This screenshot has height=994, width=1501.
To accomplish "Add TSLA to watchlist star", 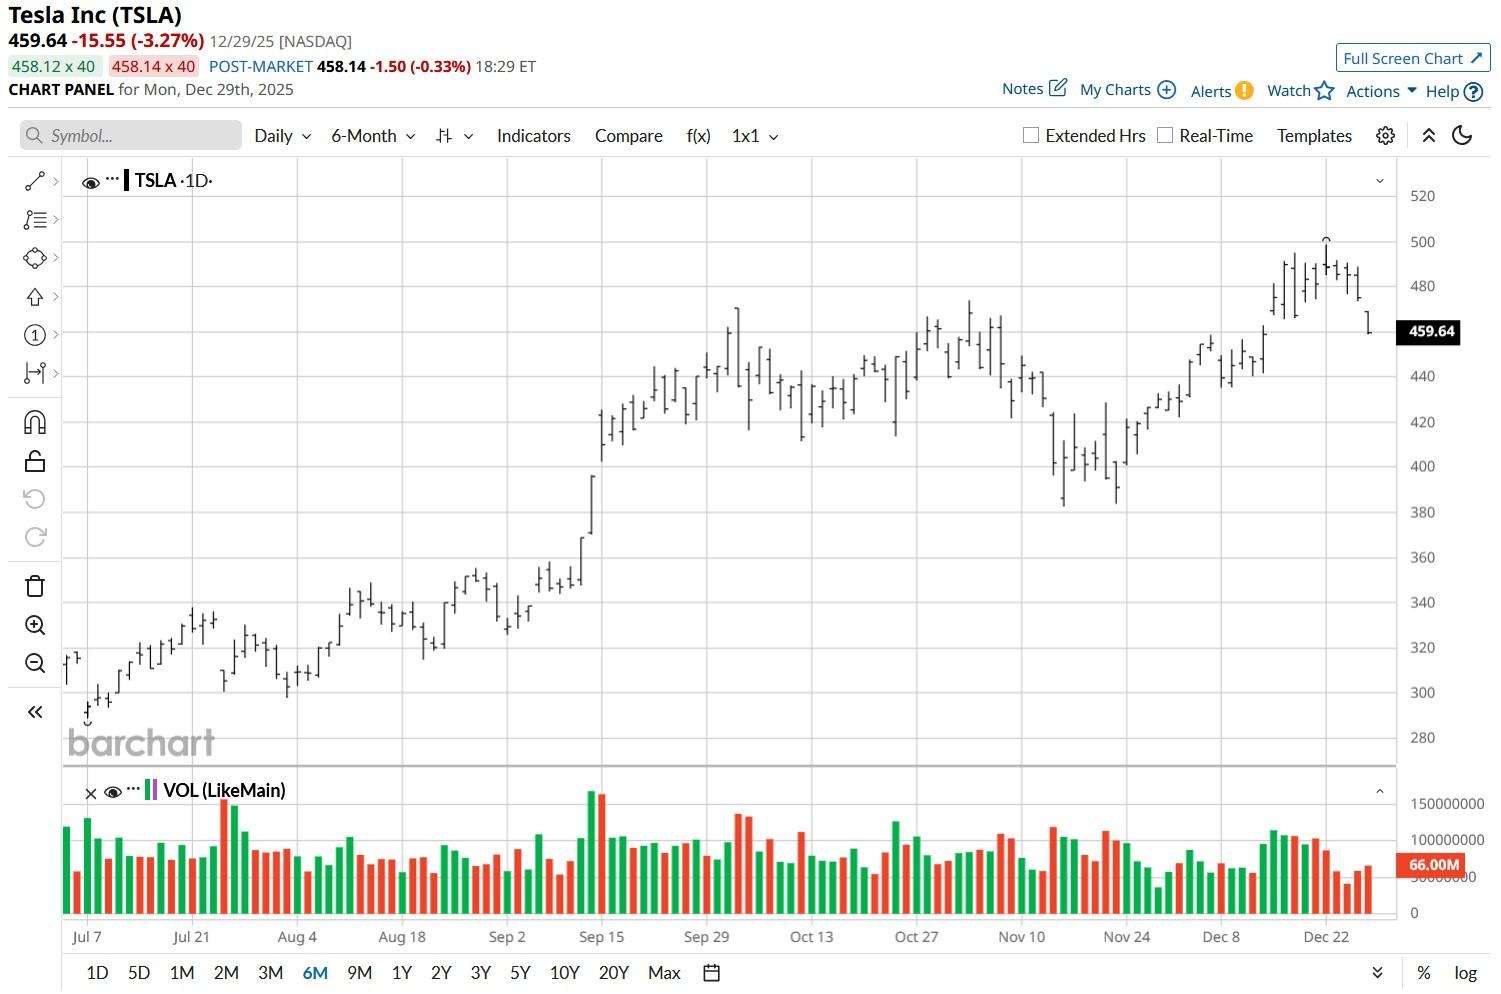I will click(x=1324, y=90).
